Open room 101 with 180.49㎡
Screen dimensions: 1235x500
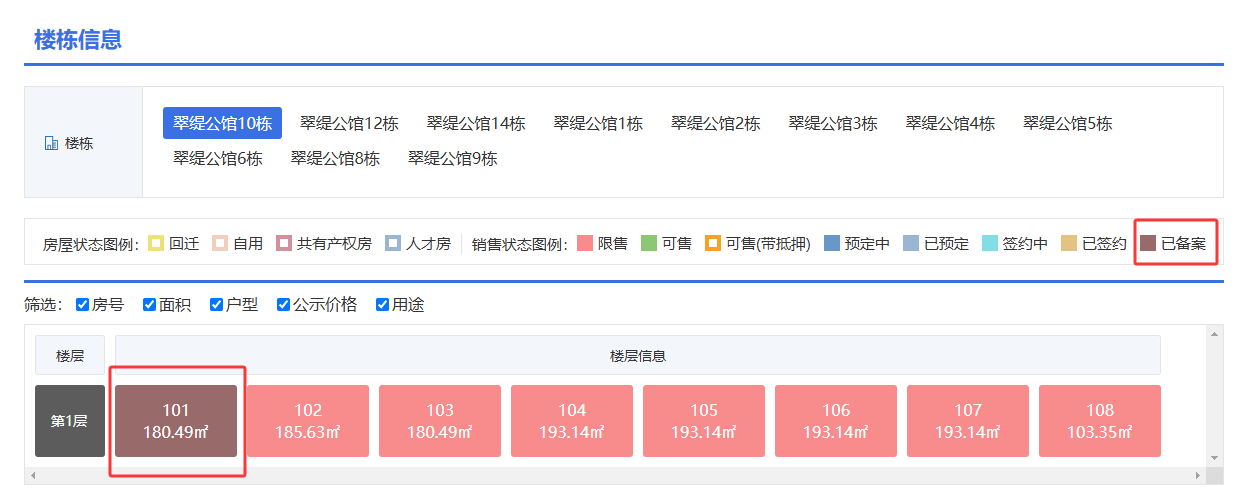(176, 421)
